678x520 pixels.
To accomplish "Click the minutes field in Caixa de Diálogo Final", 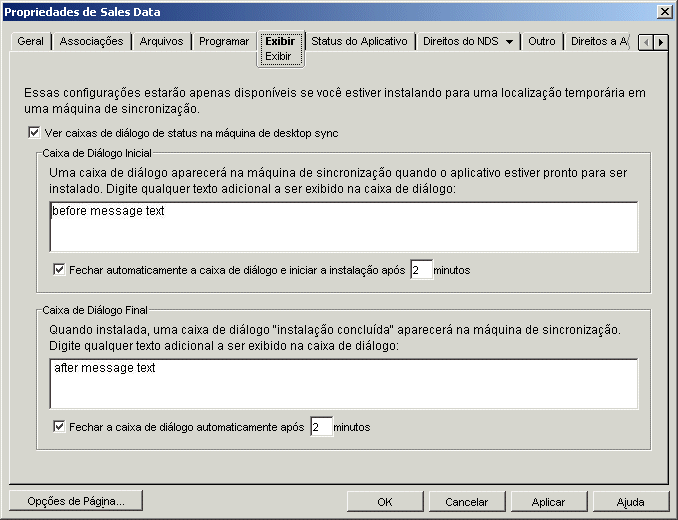I will point(322,427).
